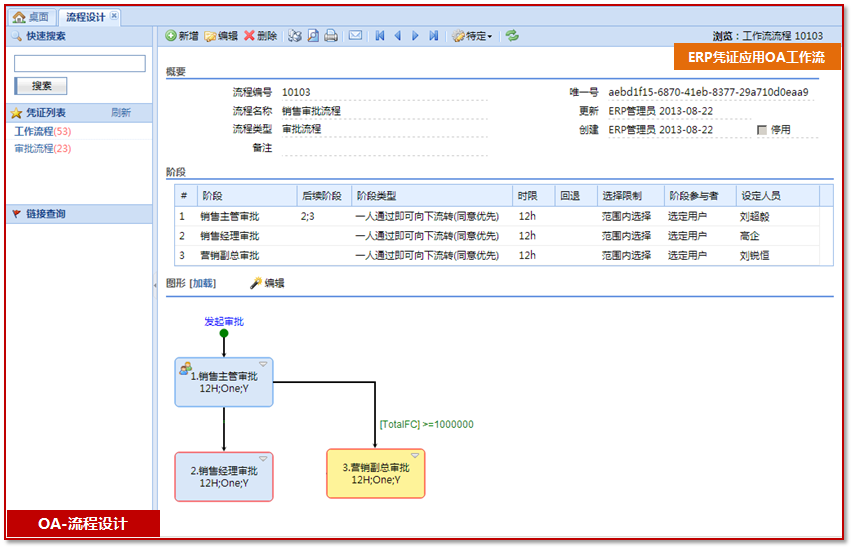Jump to the first record arrow
The height and width of the screenshot is (550, 854).
tap(380, 36)
